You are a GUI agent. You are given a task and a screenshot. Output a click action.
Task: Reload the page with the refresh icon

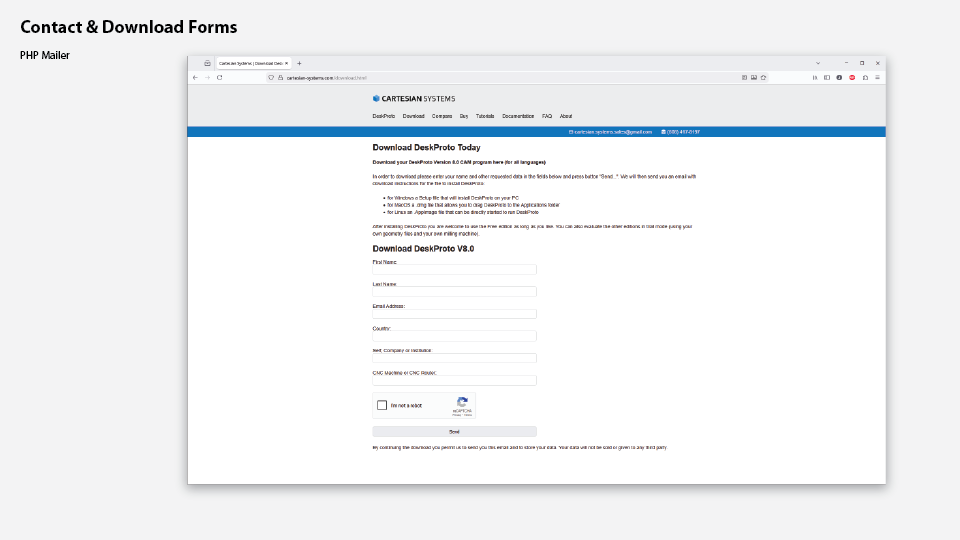click(219, 77)
